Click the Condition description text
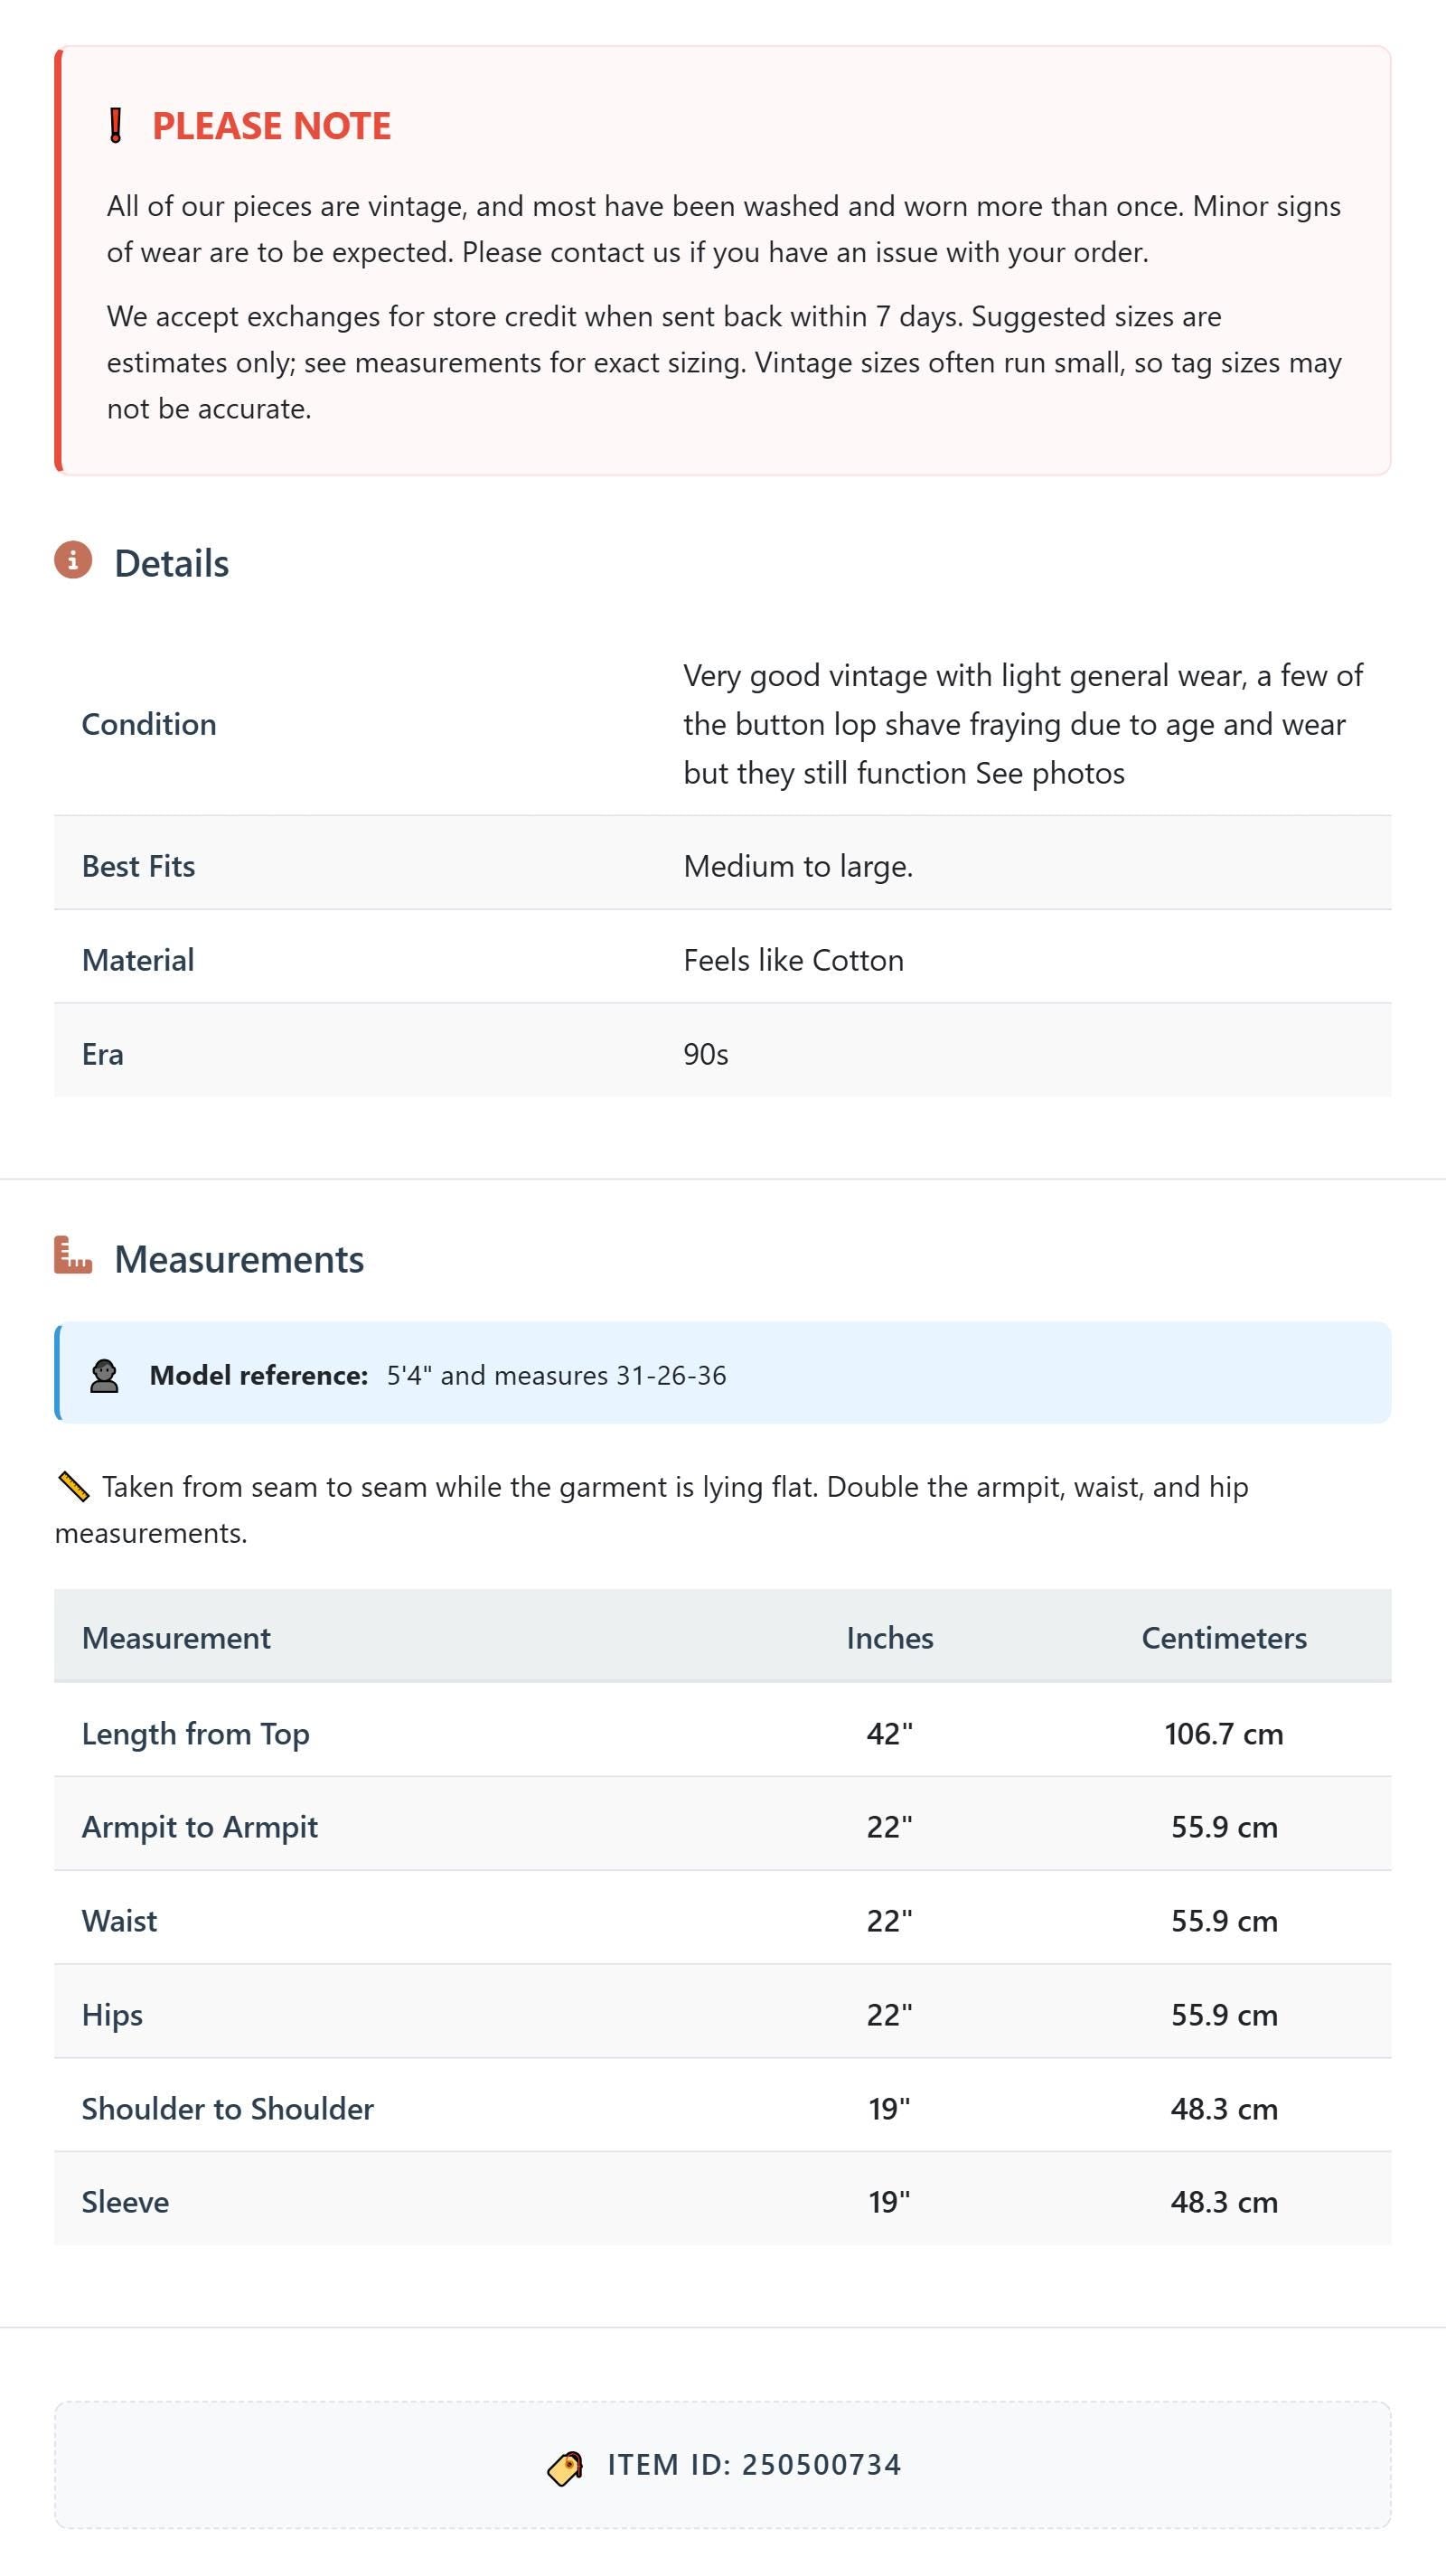Screen dimensions: 1446x2576 [x=1023, y=724]
